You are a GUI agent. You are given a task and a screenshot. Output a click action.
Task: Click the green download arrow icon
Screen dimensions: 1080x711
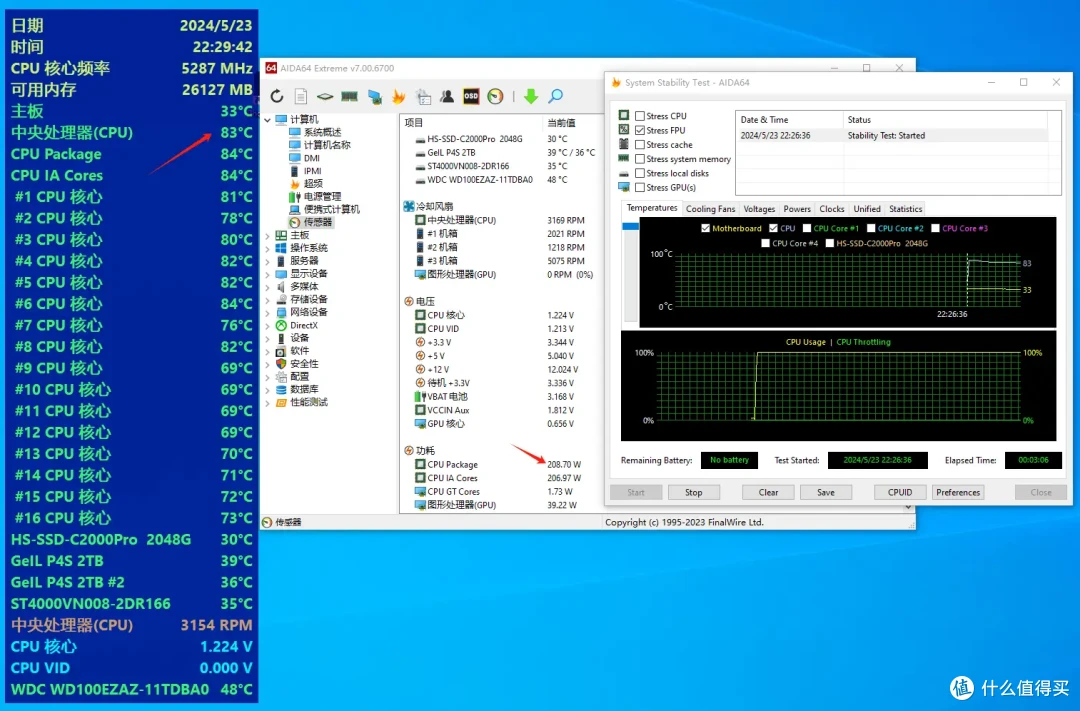[530, 96]
